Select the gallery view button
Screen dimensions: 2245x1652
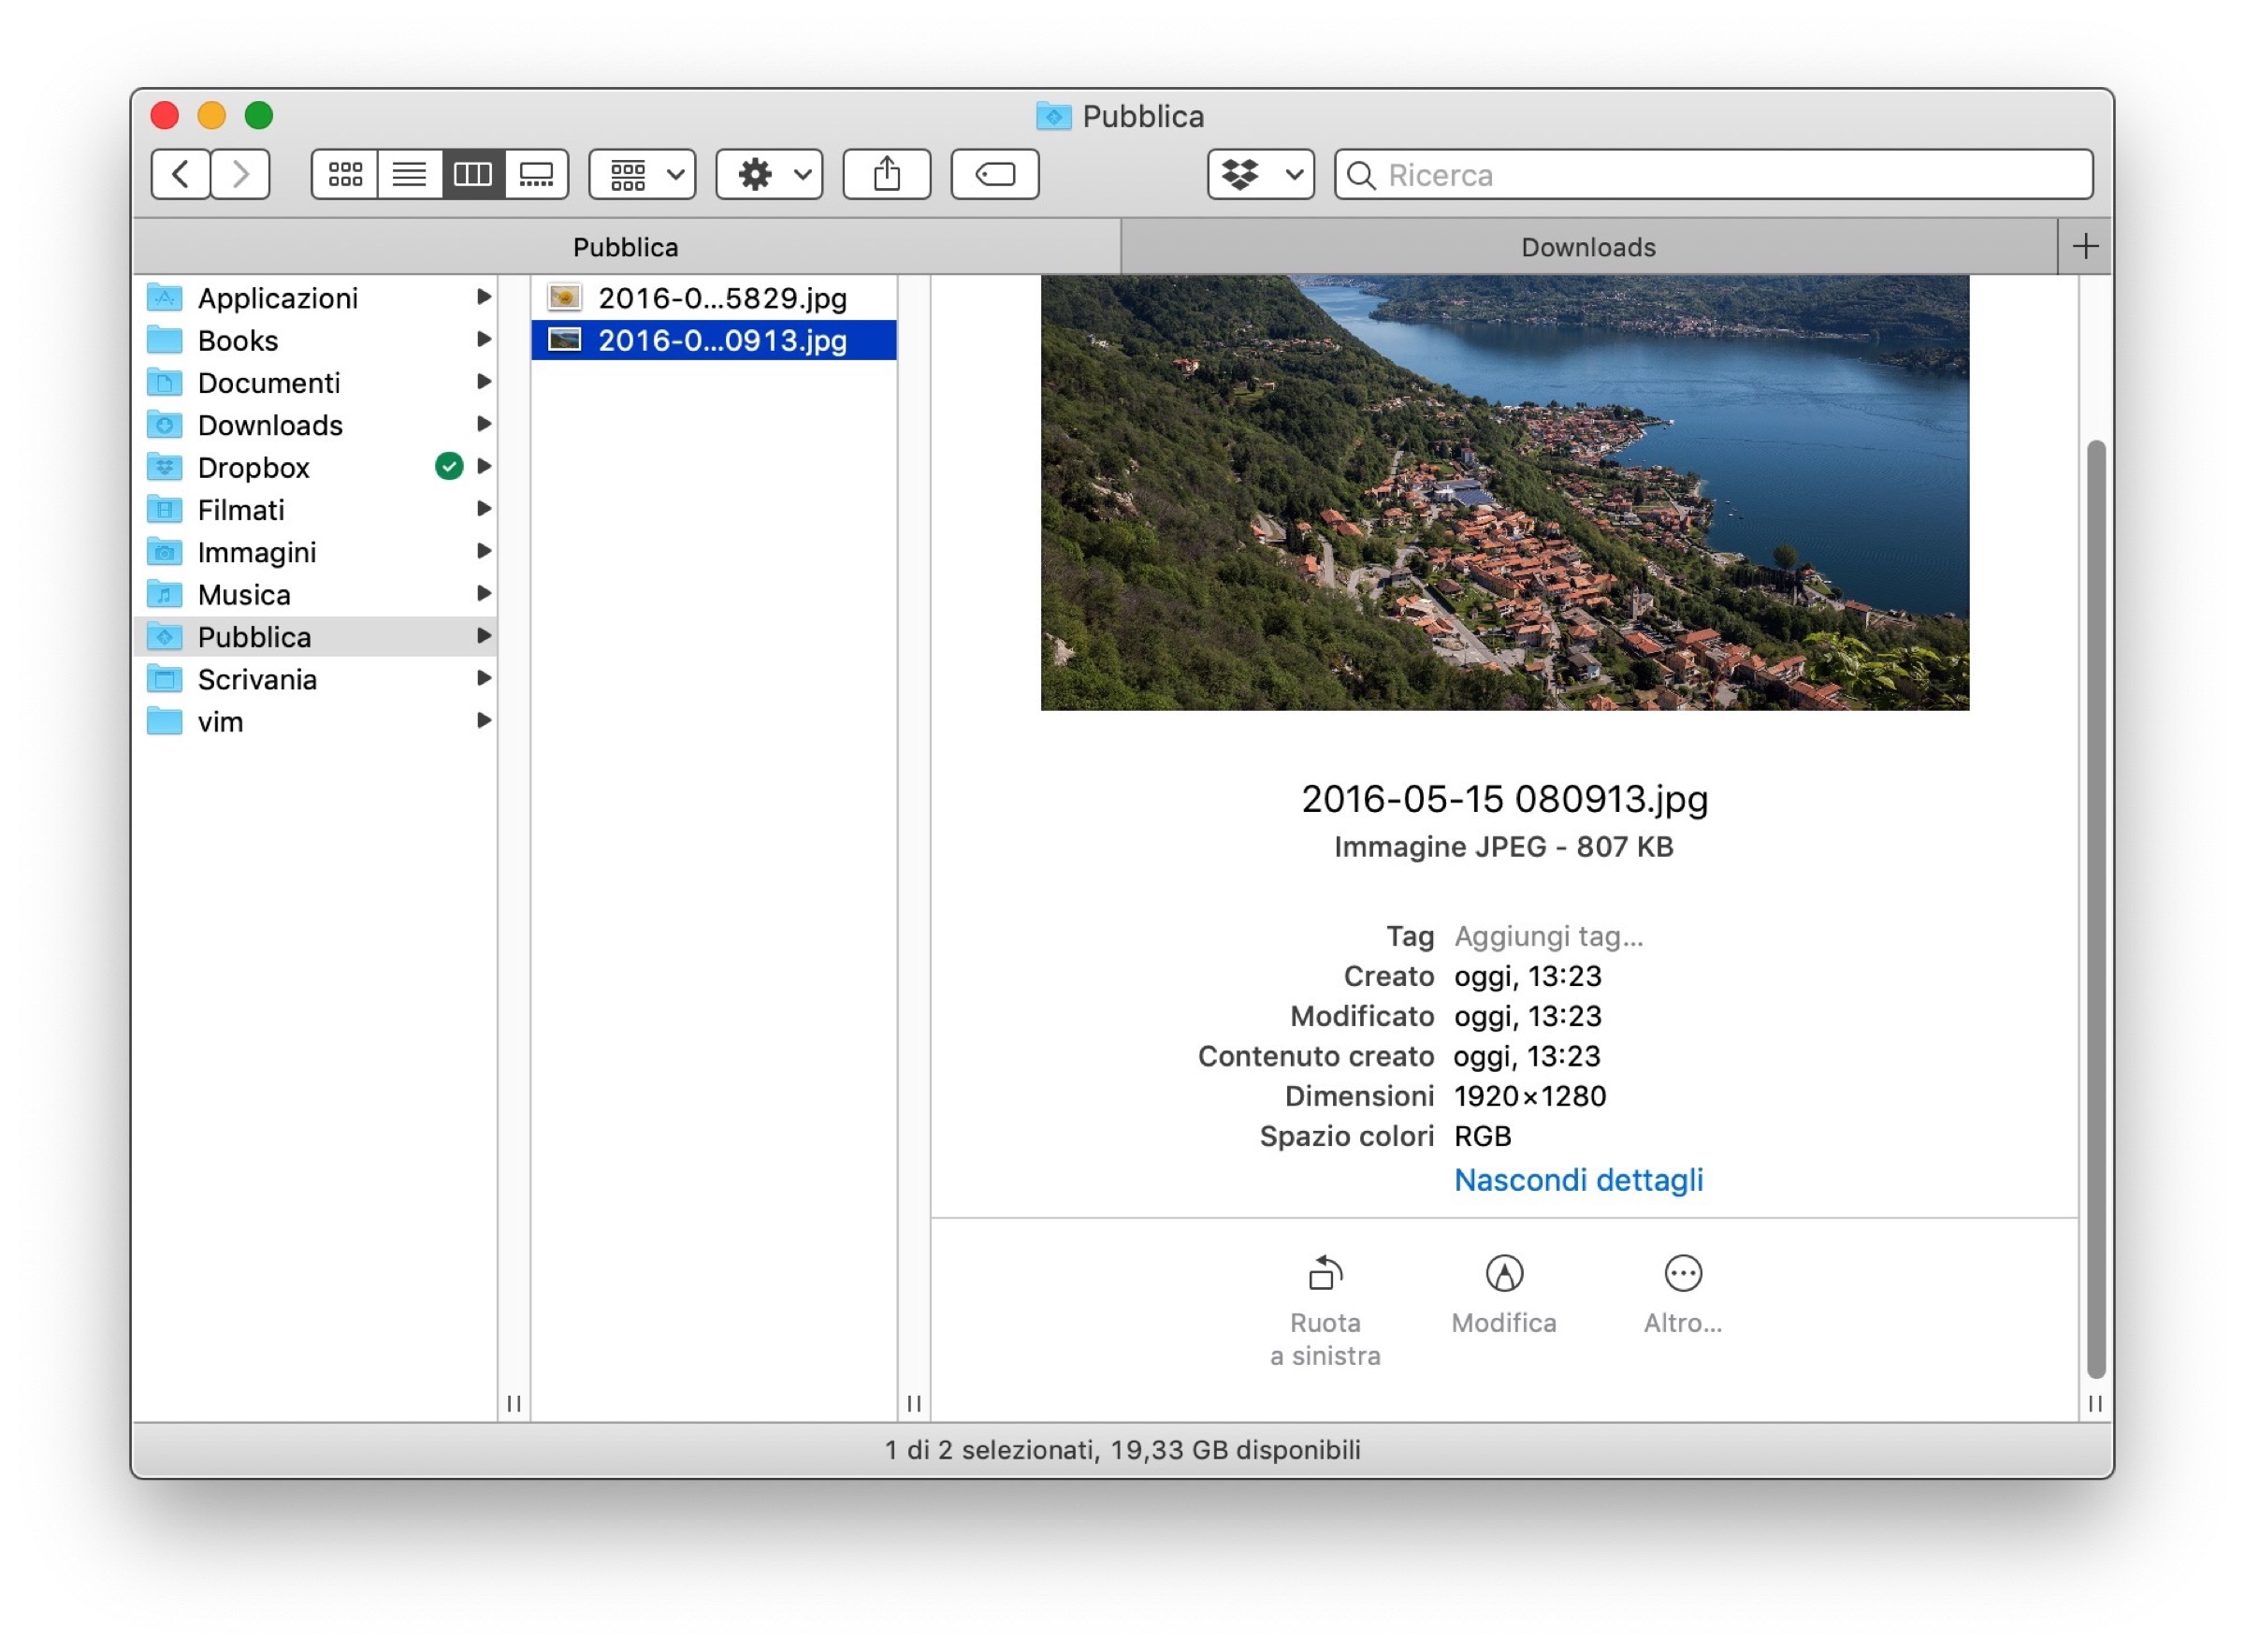click(x=536, y=175)
